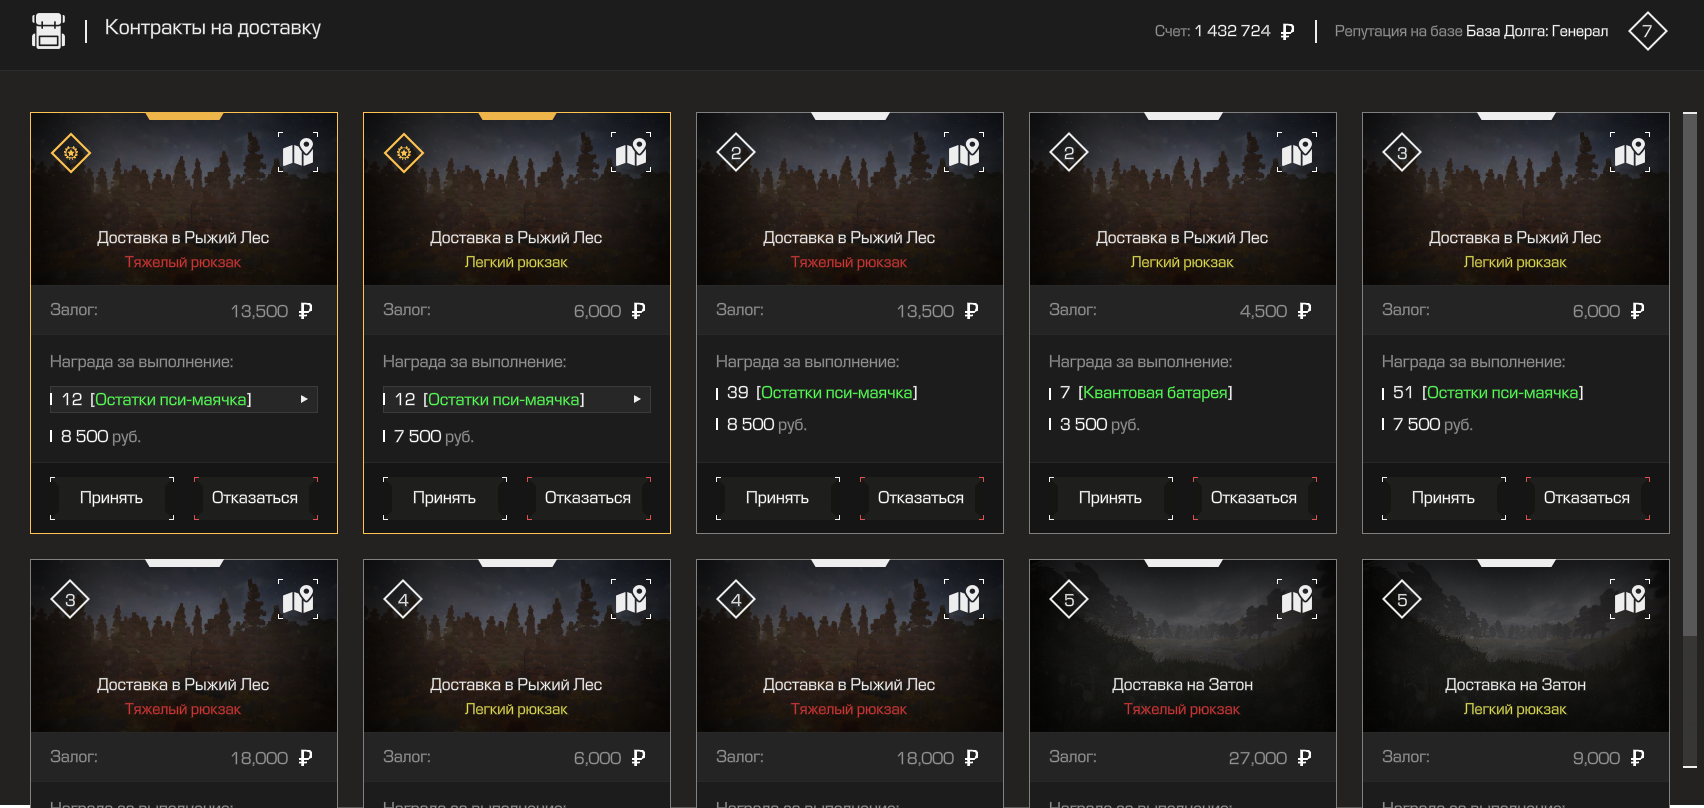The height and width of the screenshot is (808, 1704).
Task: Click gold rank badge on Легкий рюкзак contract
Action: point(404,153)
